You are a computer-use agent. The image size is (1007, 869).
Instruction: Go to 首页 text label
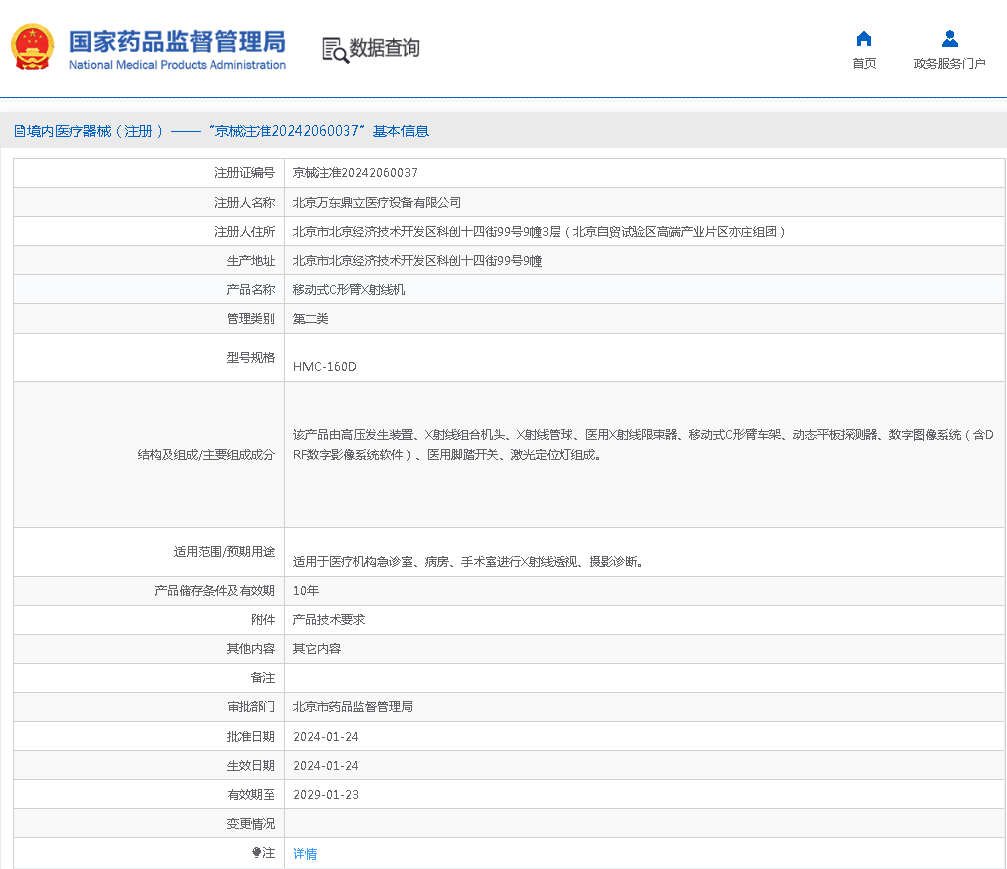864,64
